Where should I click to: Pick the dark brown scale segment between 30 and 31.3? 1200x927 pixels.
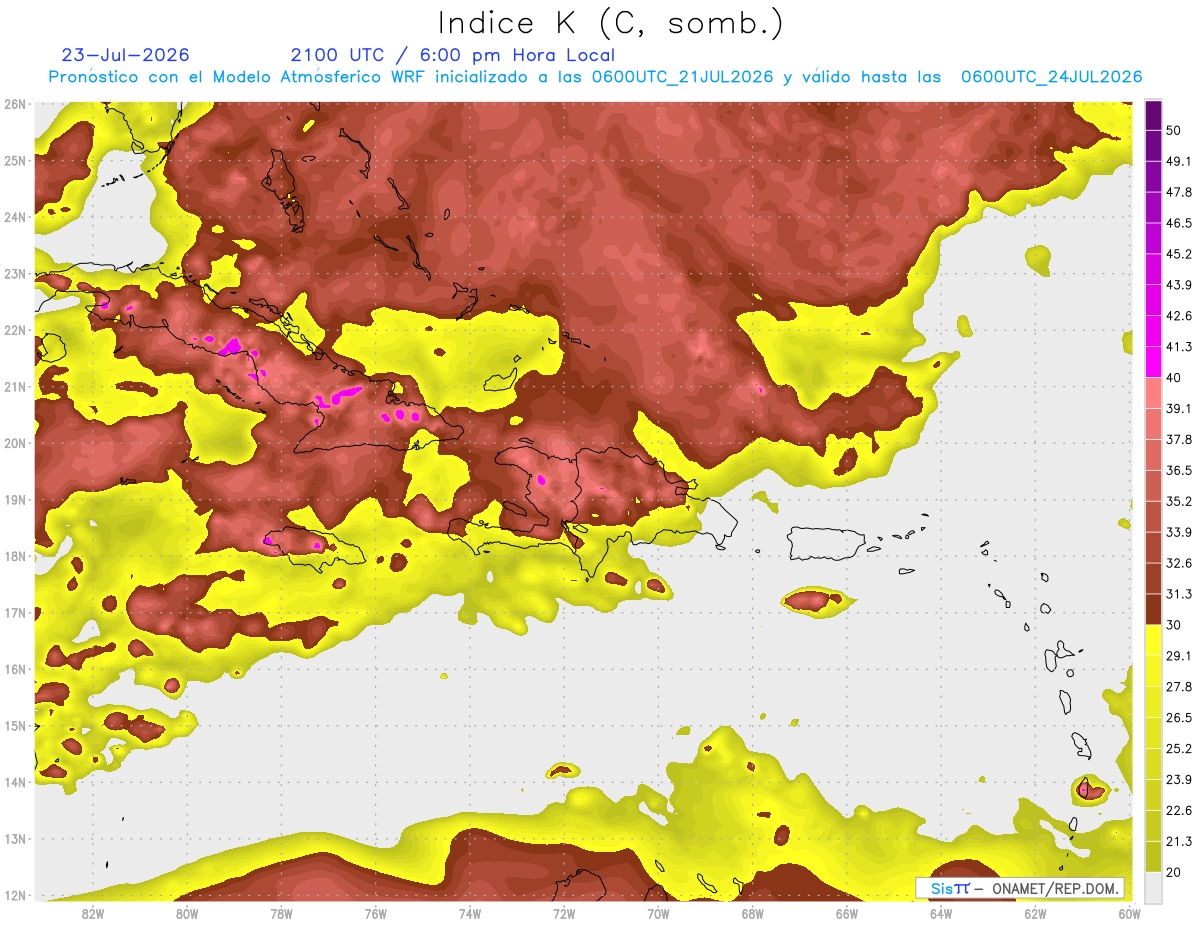(x=1153, y=609)
